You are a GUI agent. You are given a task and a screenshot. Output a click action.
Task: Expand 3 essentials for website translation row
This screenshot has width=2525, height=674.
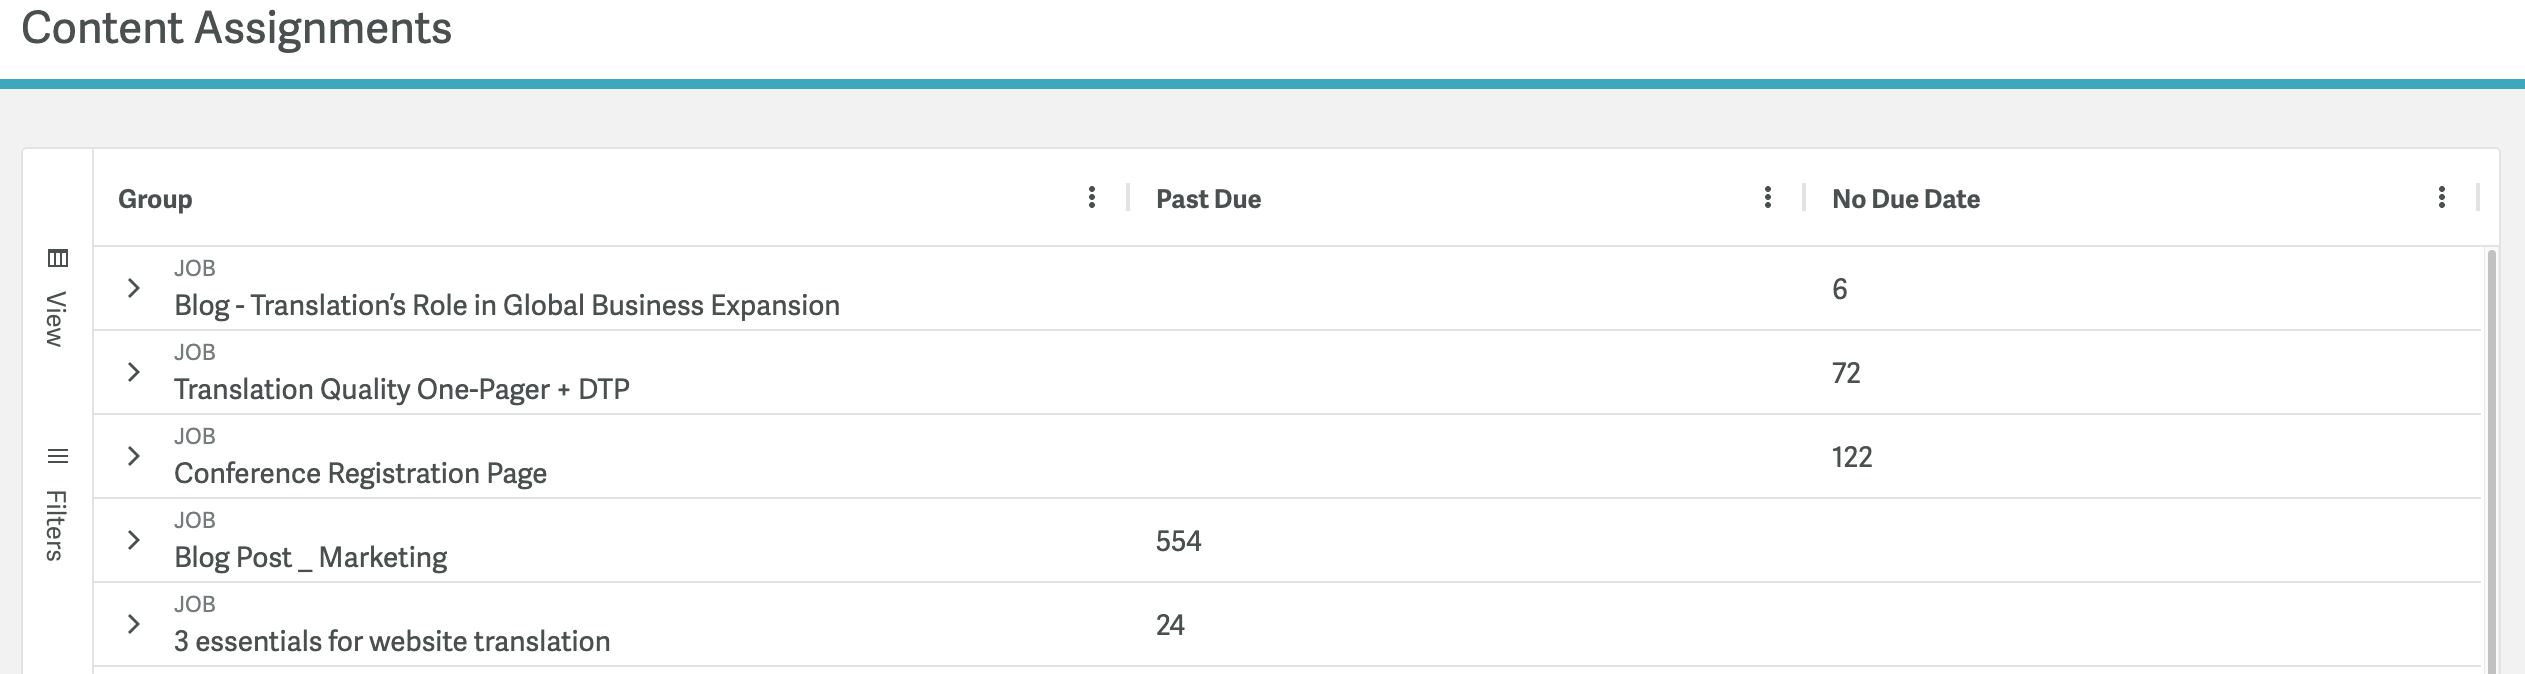pos(133,624)
